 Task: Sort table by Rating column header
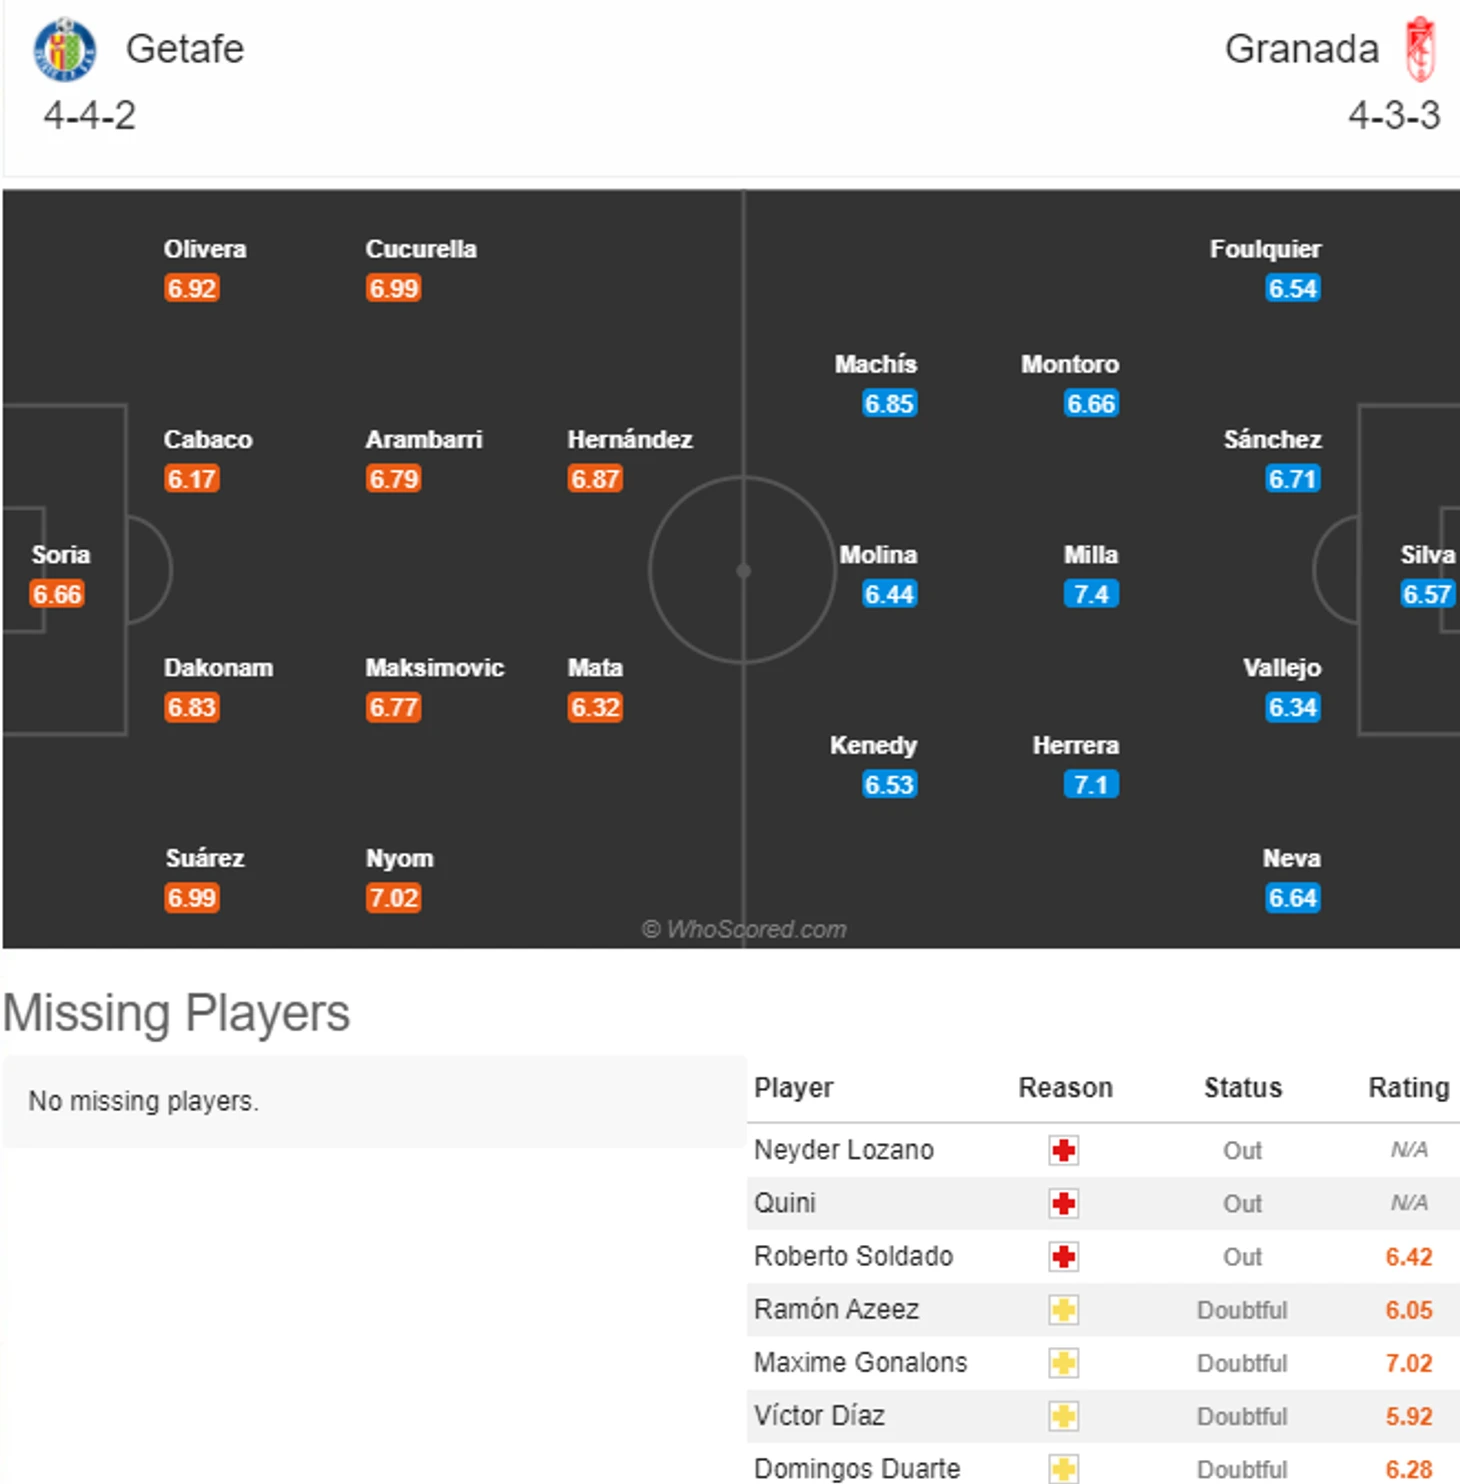[1408, 1087]
